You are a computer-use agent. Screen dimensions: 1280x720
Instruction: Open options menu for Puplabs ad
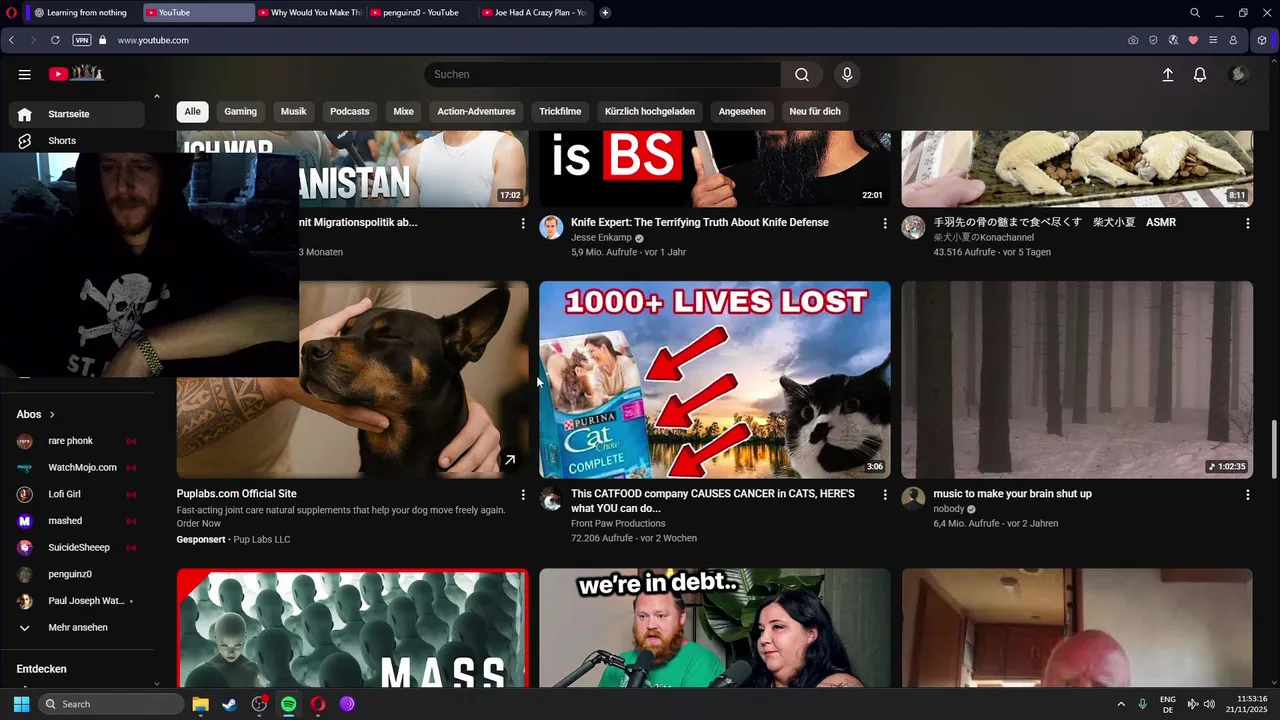point(522,494)
